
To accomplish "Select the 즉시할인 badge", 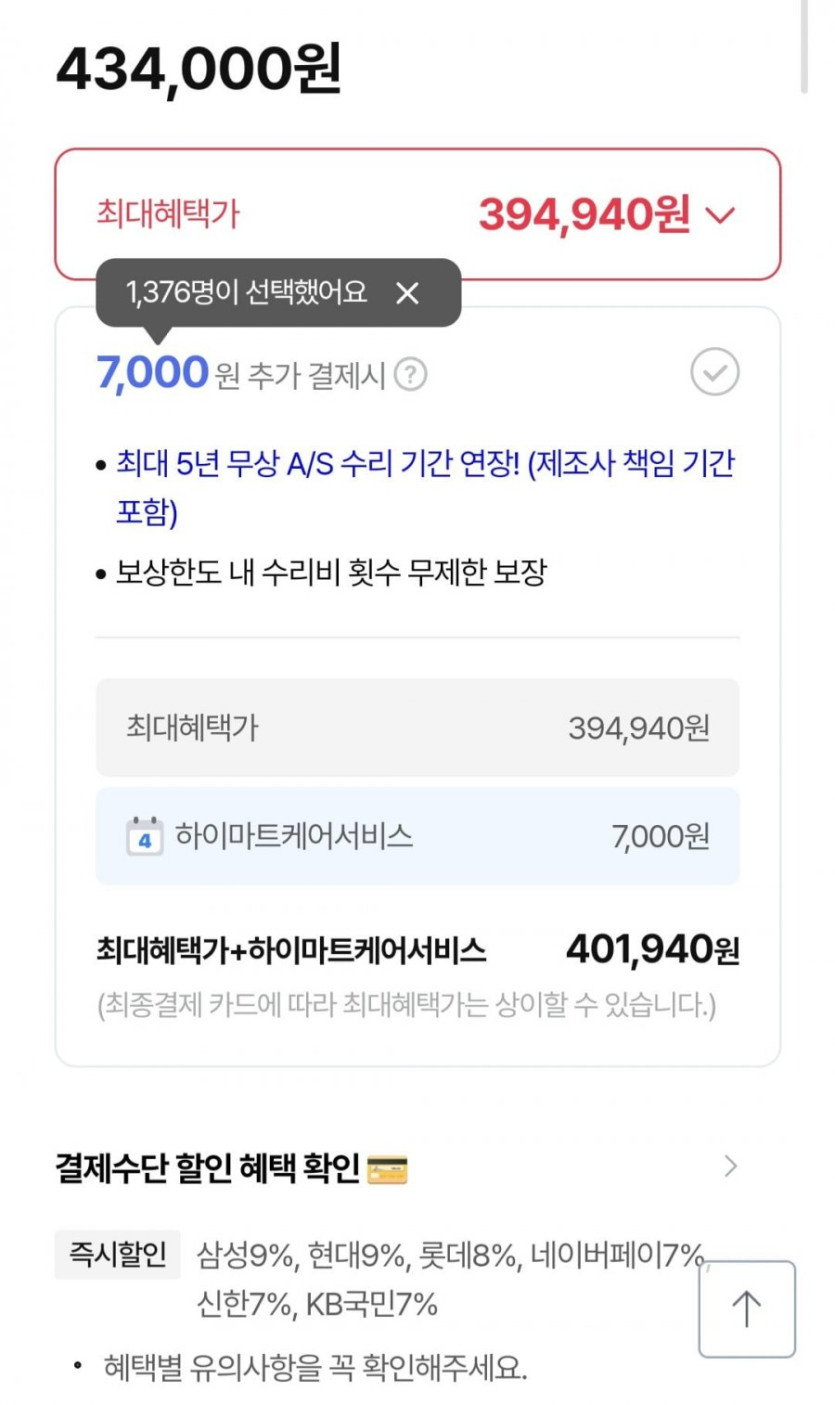I will (117, 1254).
